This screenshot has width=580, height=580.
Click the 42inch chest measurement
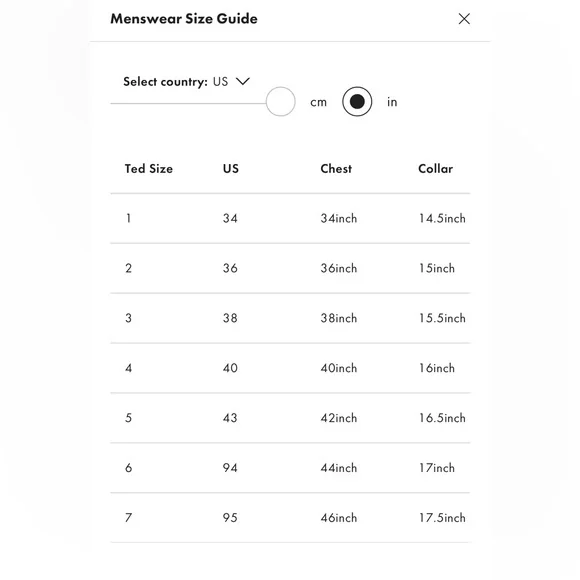click(x=339, y=418)
